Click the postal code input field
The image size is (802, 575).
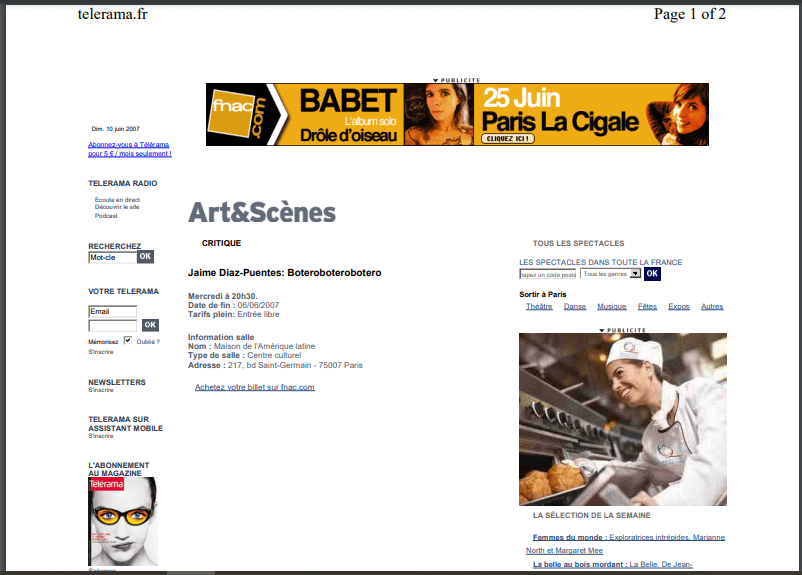[547, 274]
